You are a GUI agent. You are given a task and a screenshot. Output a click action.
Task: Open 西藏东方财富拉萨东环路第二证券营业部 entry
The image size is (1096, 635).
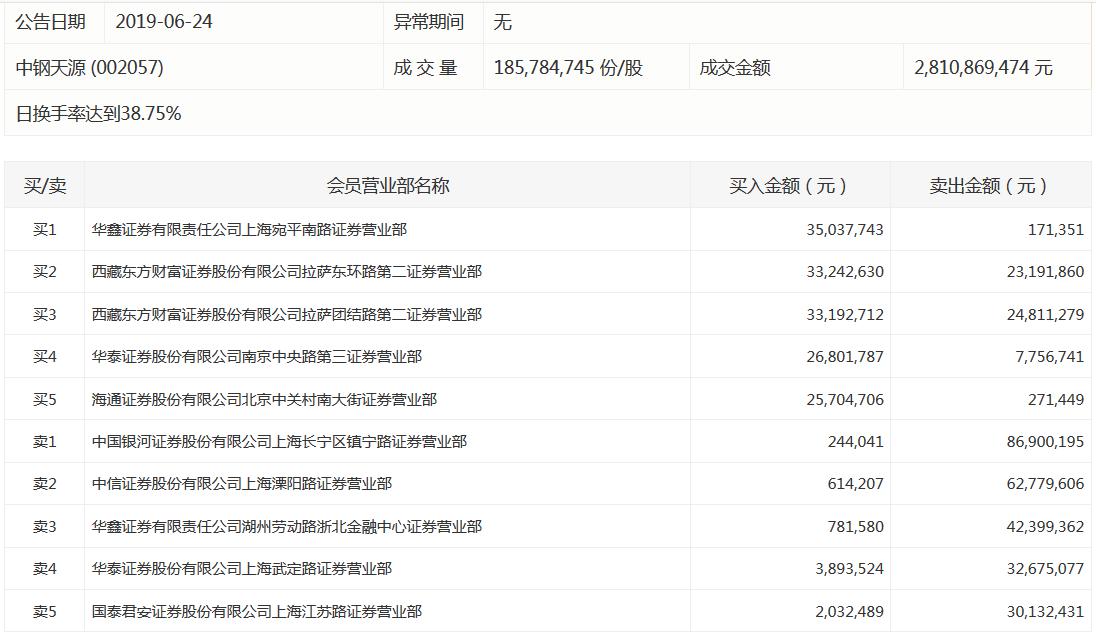click(286, 272)
